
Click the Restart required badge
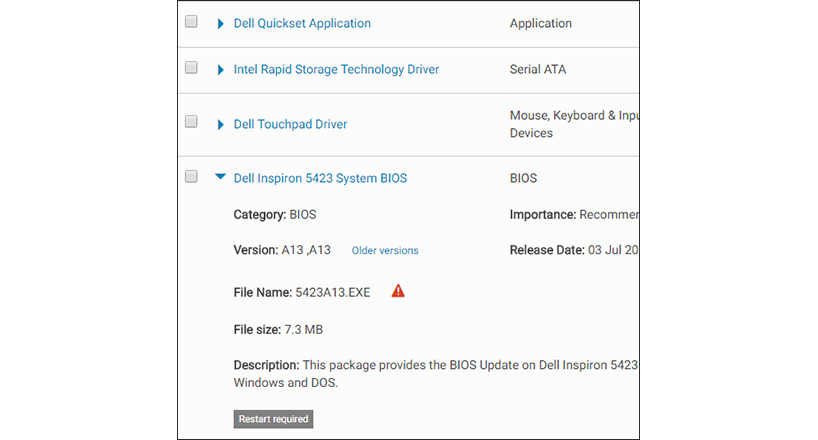click(273, 419)
